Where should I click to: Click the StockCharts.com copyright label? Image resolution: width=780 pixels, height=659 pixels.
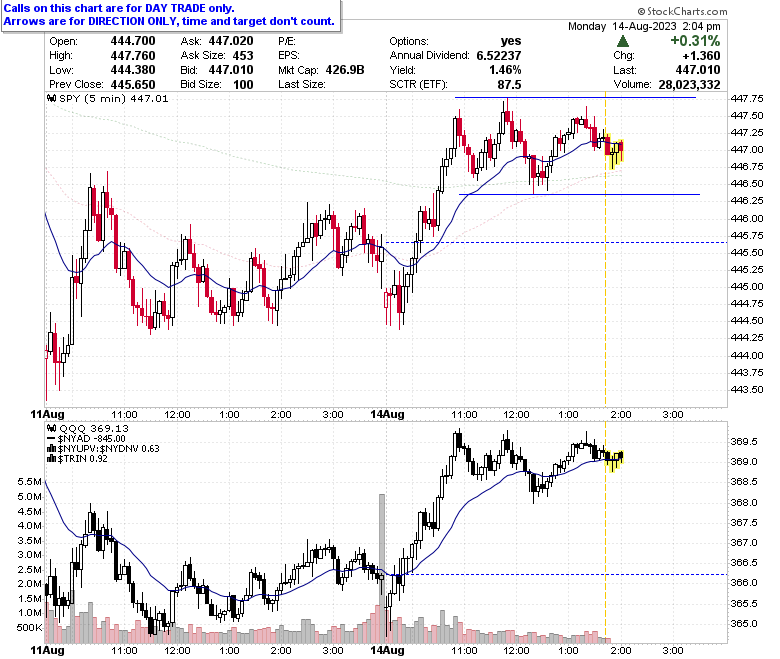[682, 11]
